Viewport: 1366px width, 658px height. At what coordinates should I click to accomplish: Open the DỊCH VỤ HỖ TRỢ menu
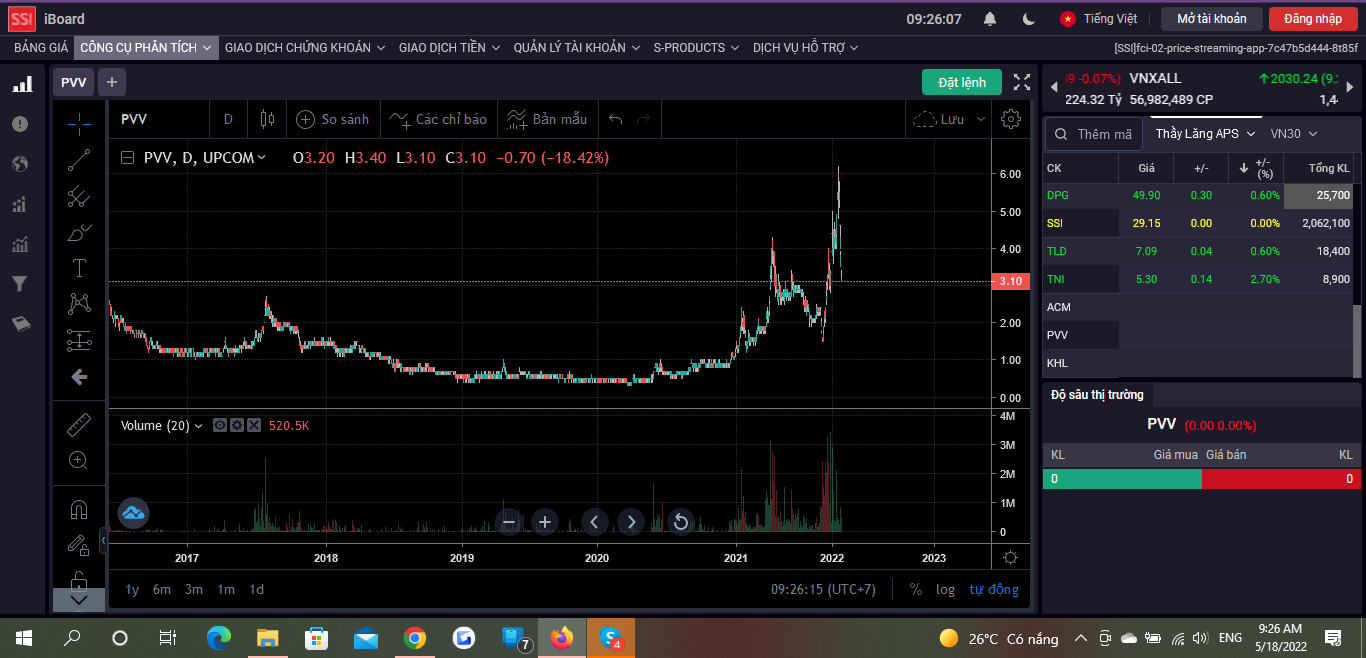pyautogui.click(x=806, y=47)
